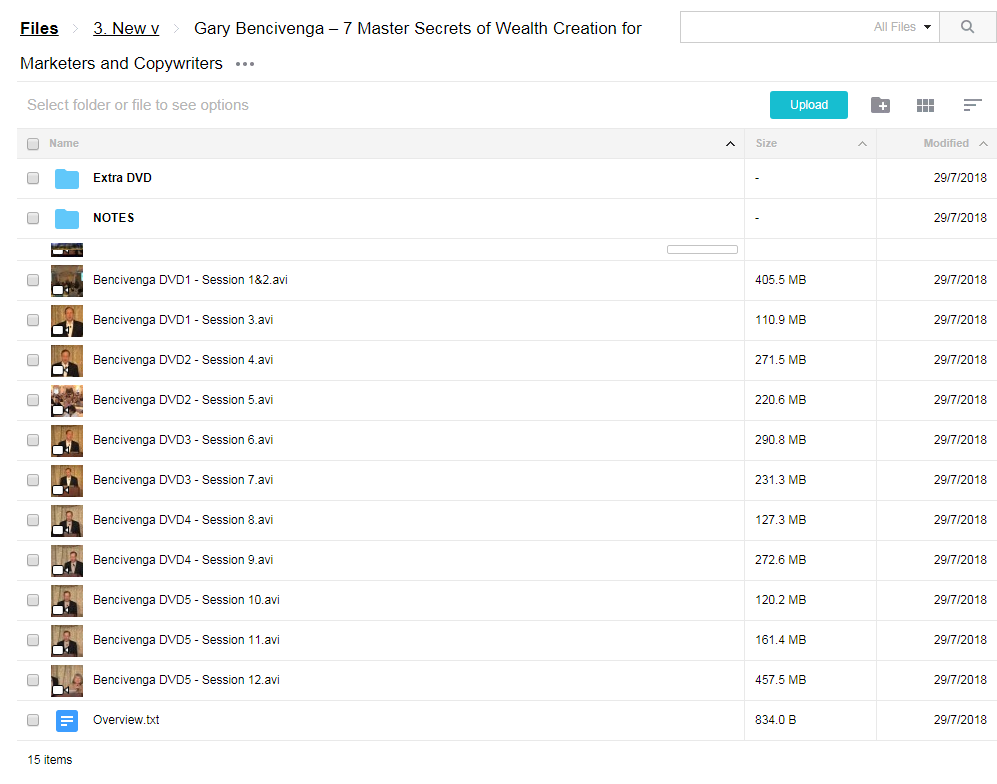Open Session 5 video thumbnail
The height and width of the screenshot is (784, 997).
pos(67,400)
